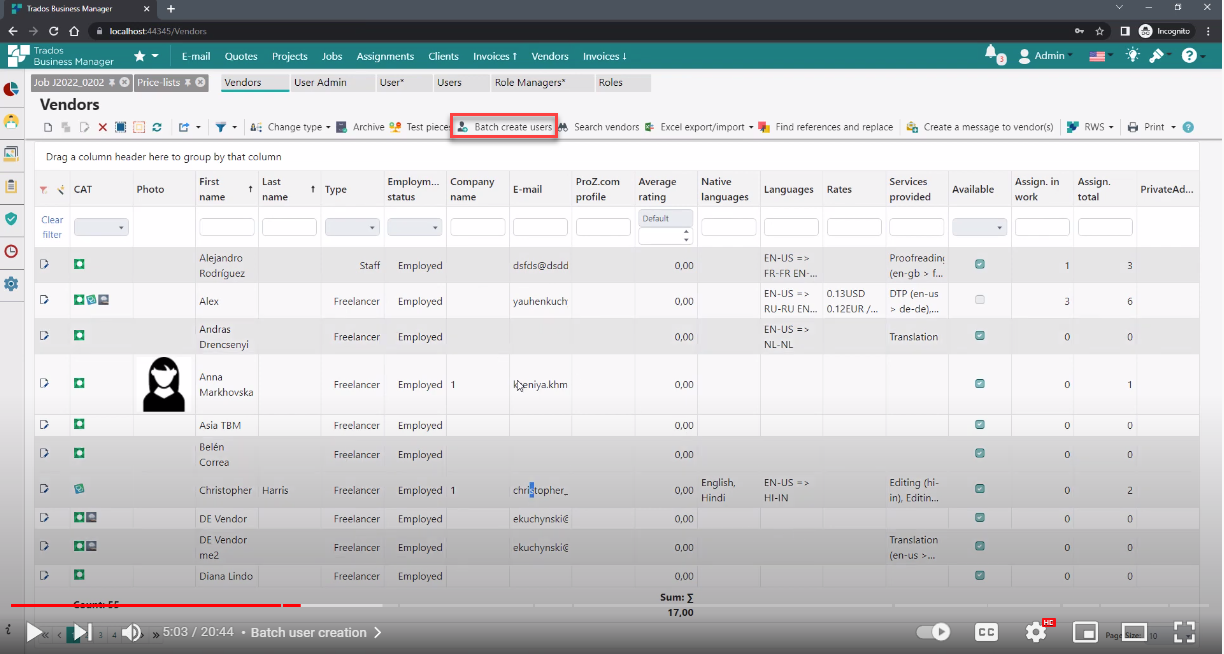
Task: Toggle video closed captions CC
Action: (x=986, y=632)
